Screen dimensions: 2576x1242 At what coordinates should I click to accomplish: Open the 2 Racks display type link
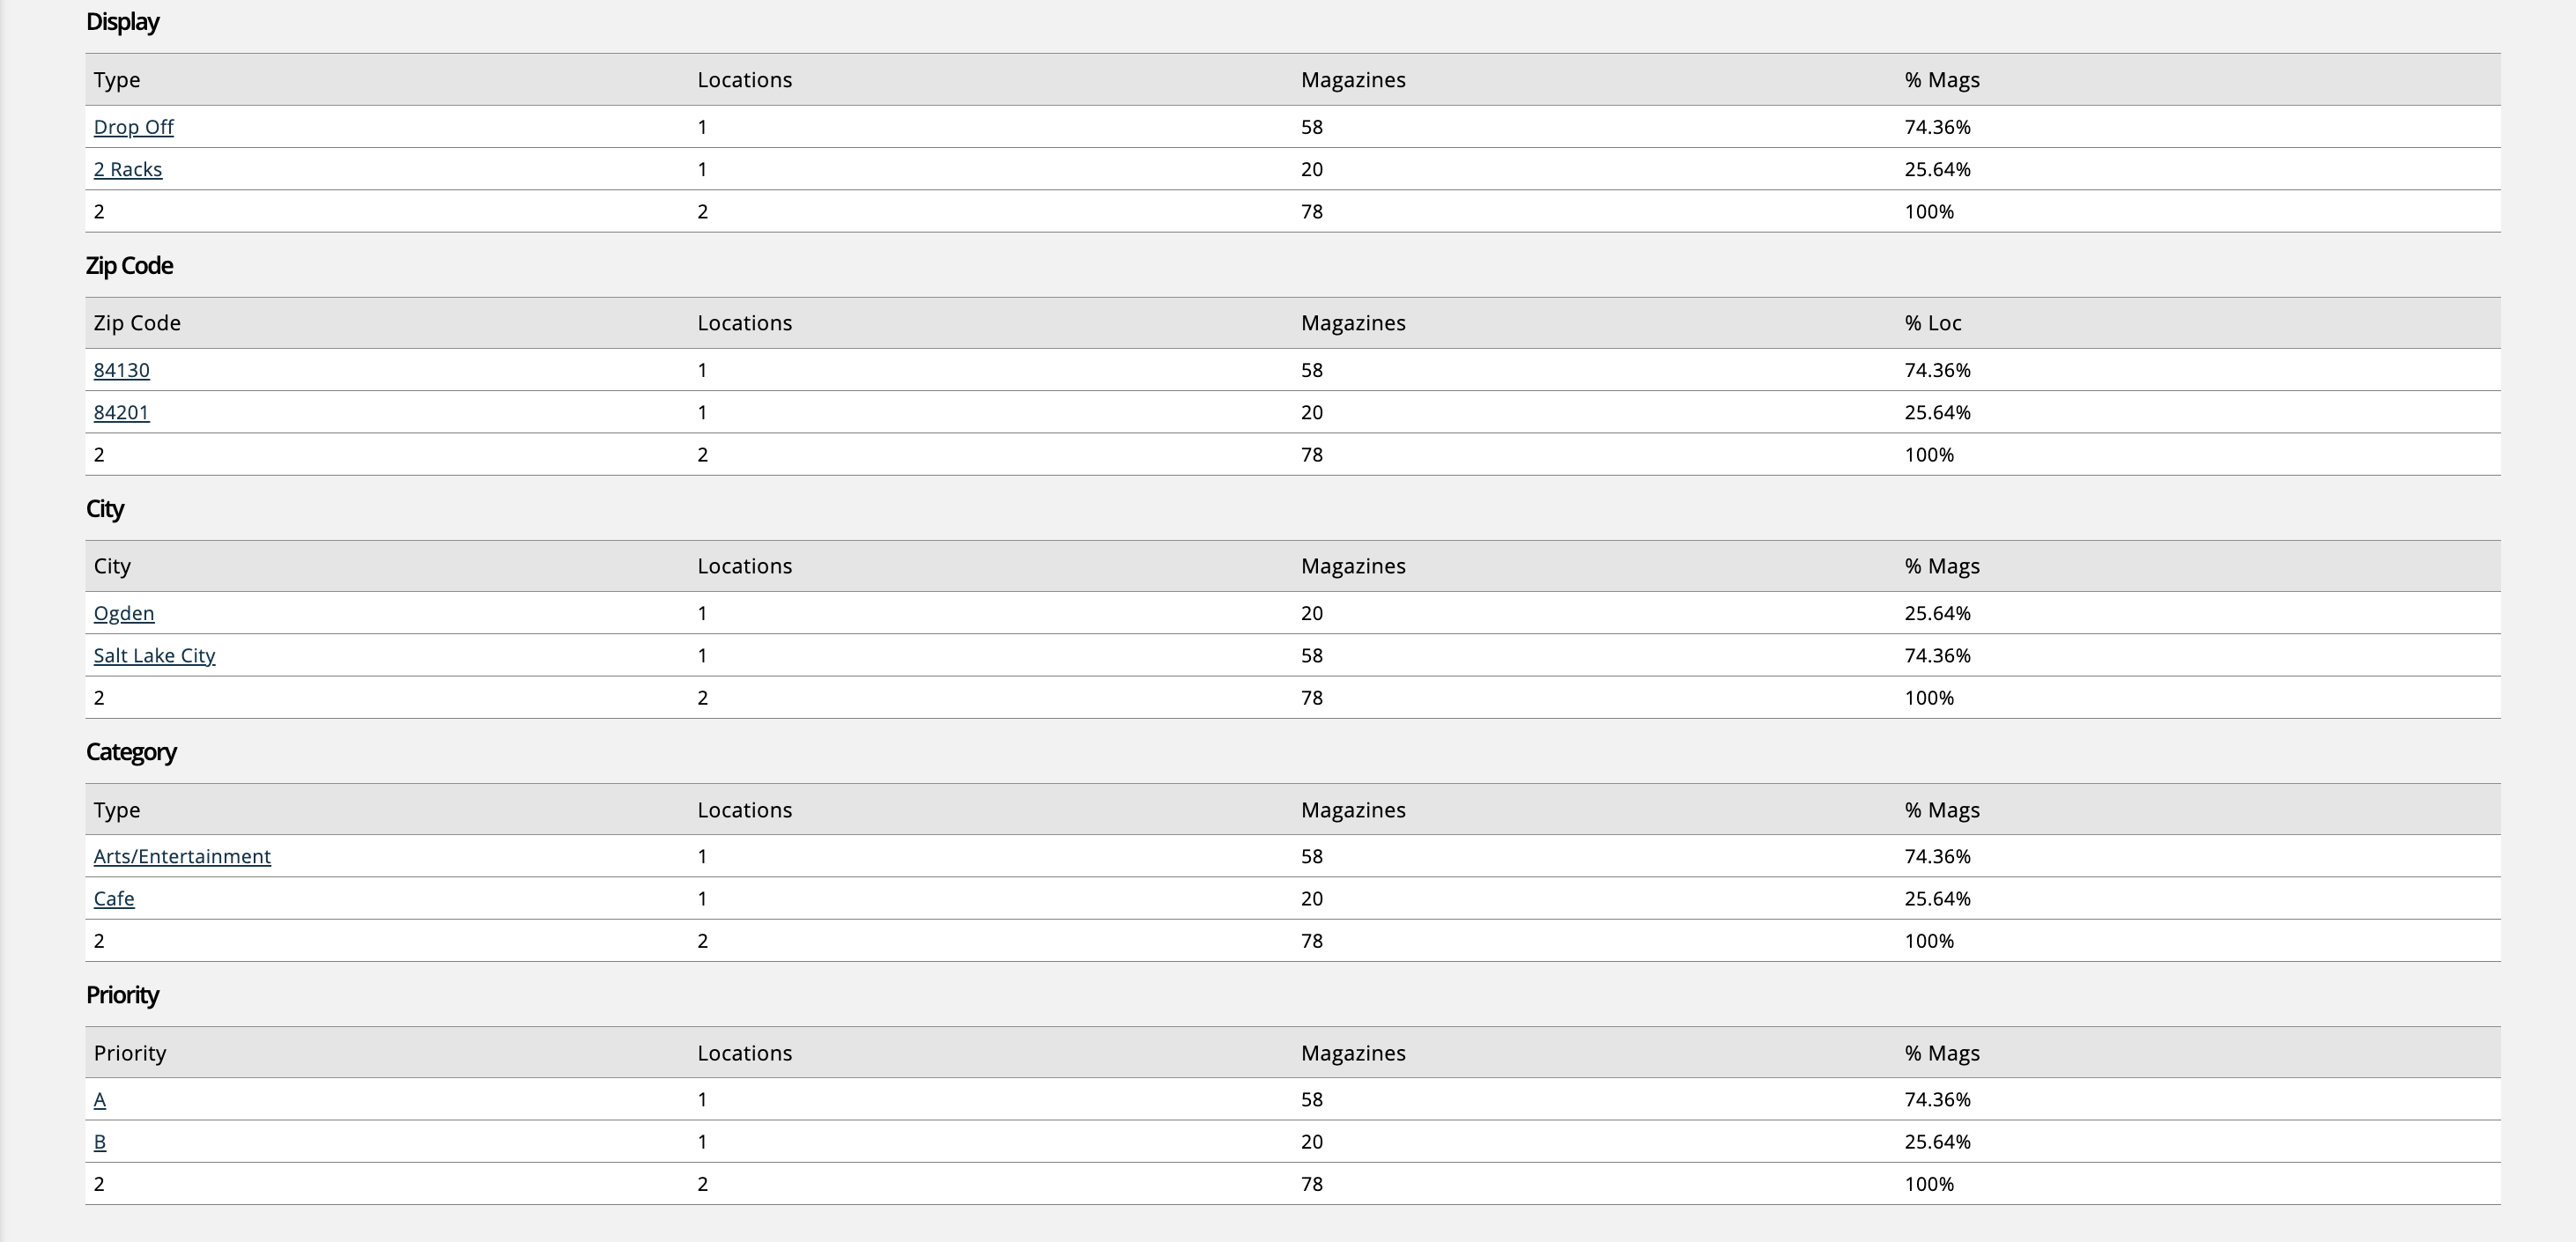click(x=128, y=169)
